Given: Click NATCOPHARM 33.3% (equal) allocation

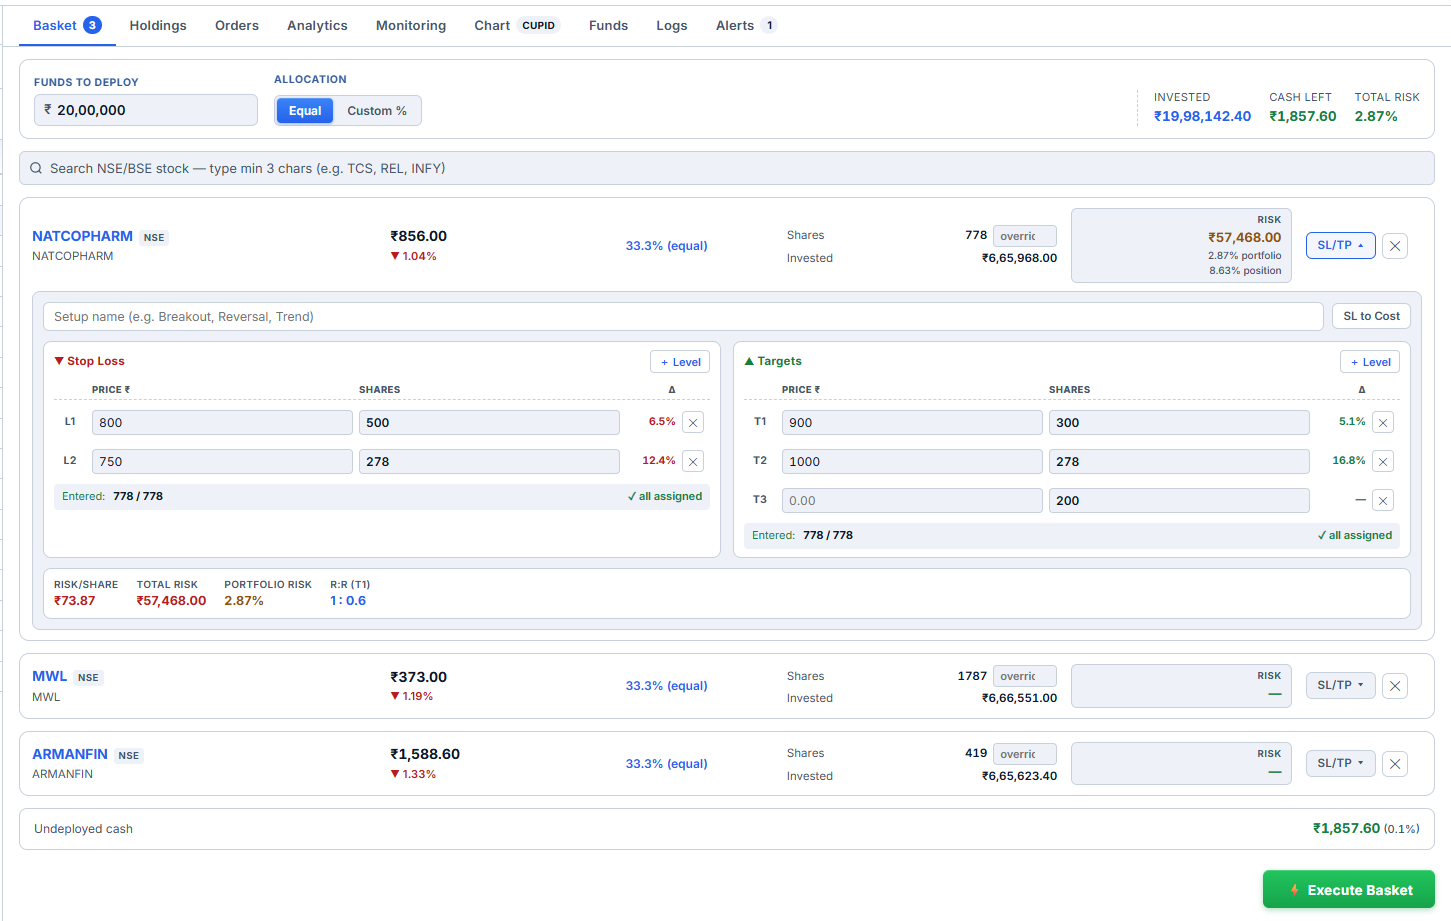Looking at the screenshot, I should 666,246.
